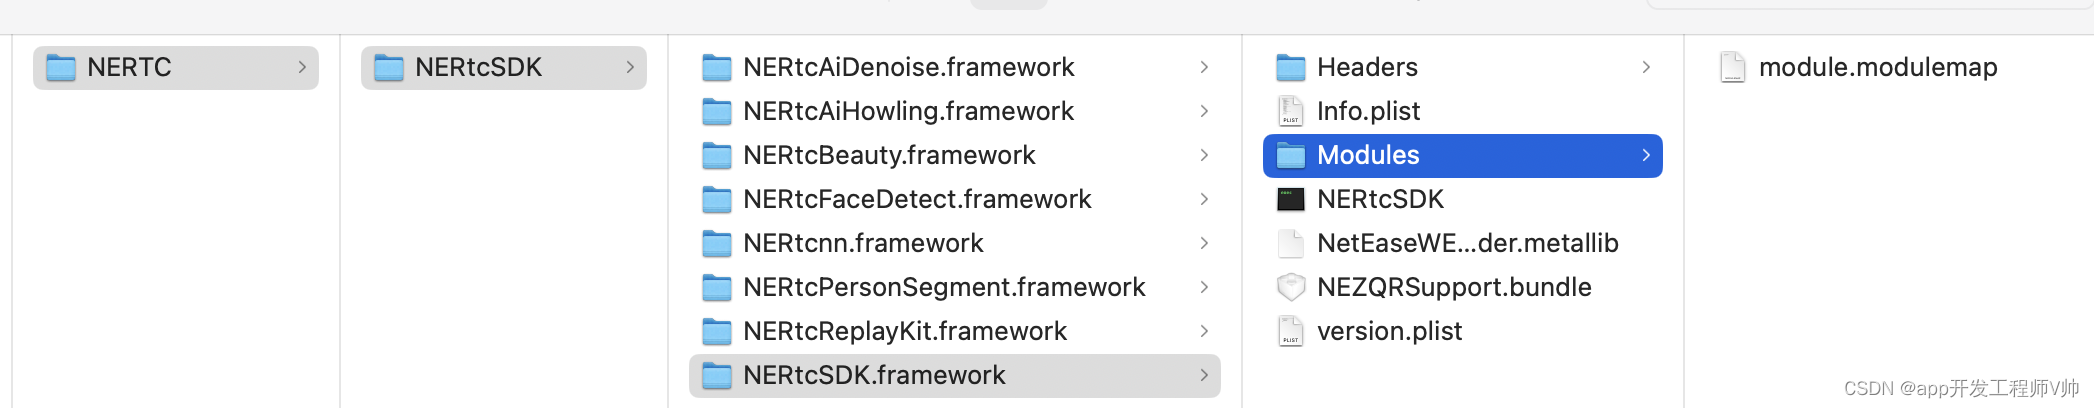Expand the NERtcBeauty.framework chevron
This screenshot has height=408, width=2094.
coord(1204,155)
